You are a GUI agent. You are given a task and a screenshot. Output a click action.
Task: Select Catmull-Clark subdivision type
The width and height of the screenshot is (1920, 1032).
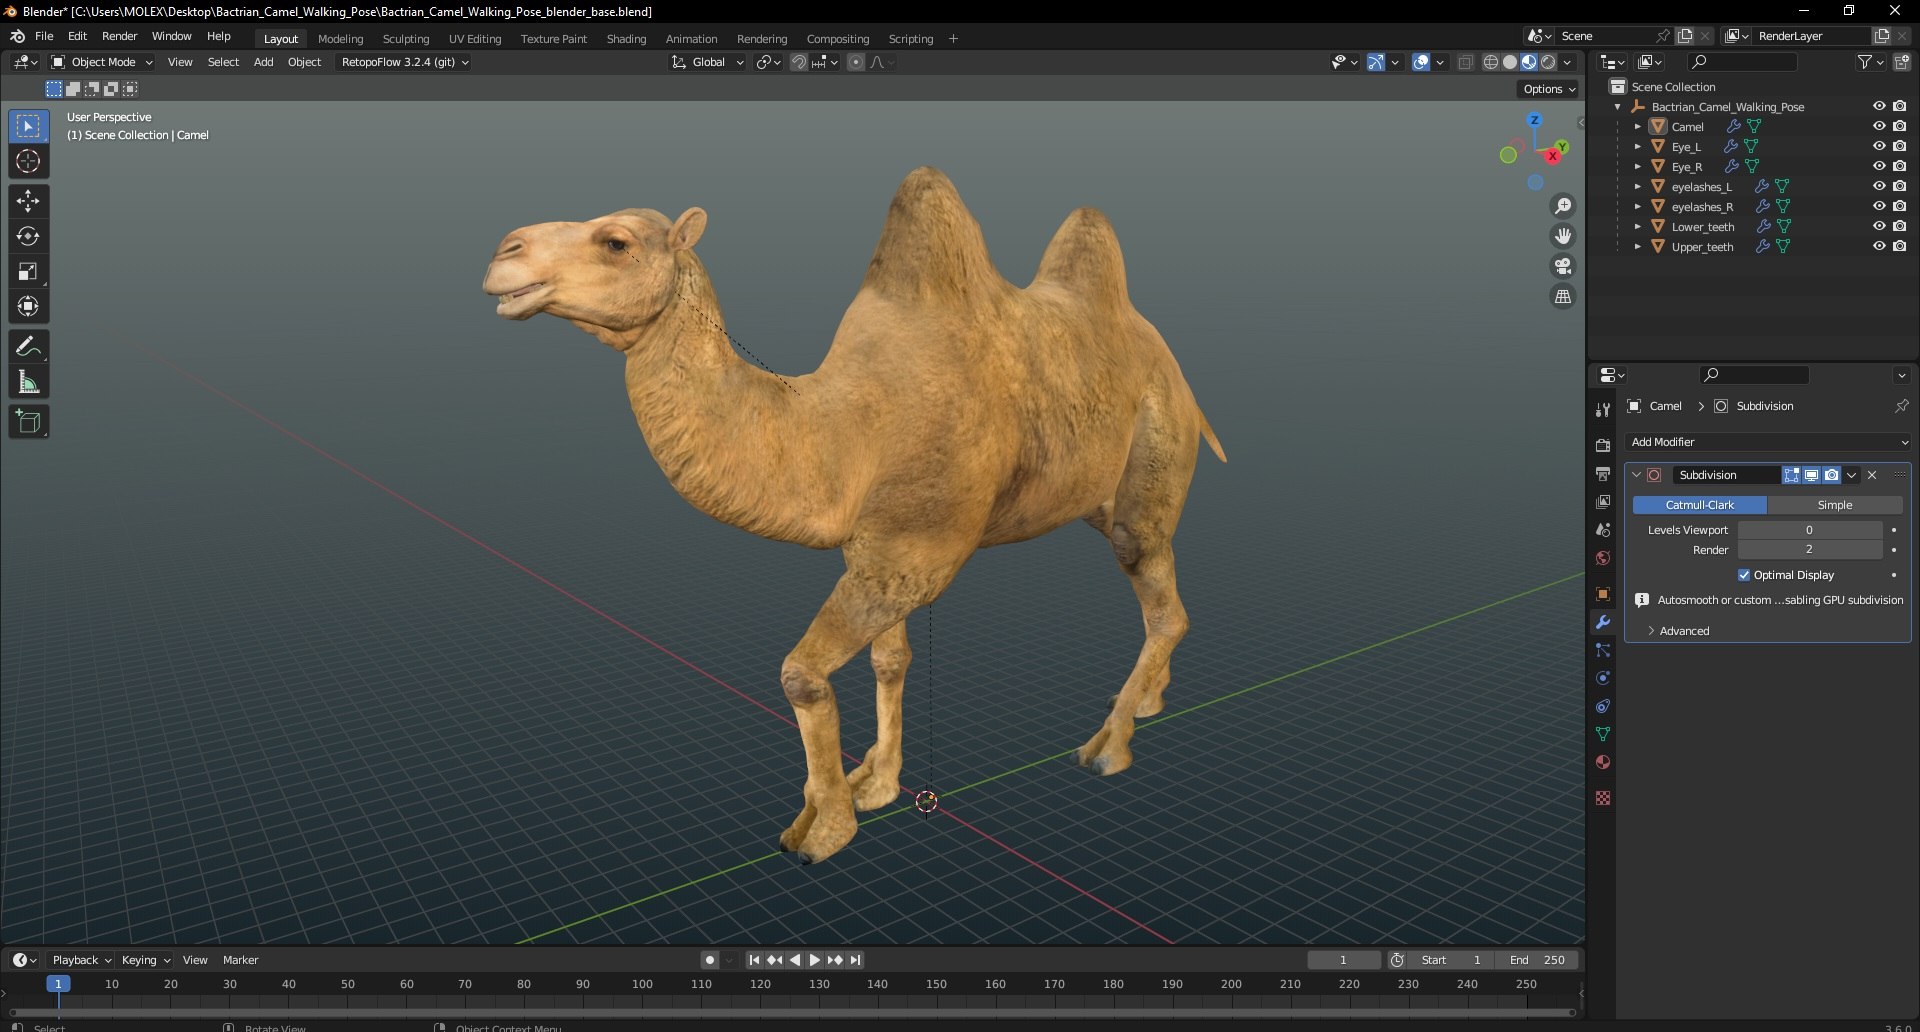[x=1700, y=505]
